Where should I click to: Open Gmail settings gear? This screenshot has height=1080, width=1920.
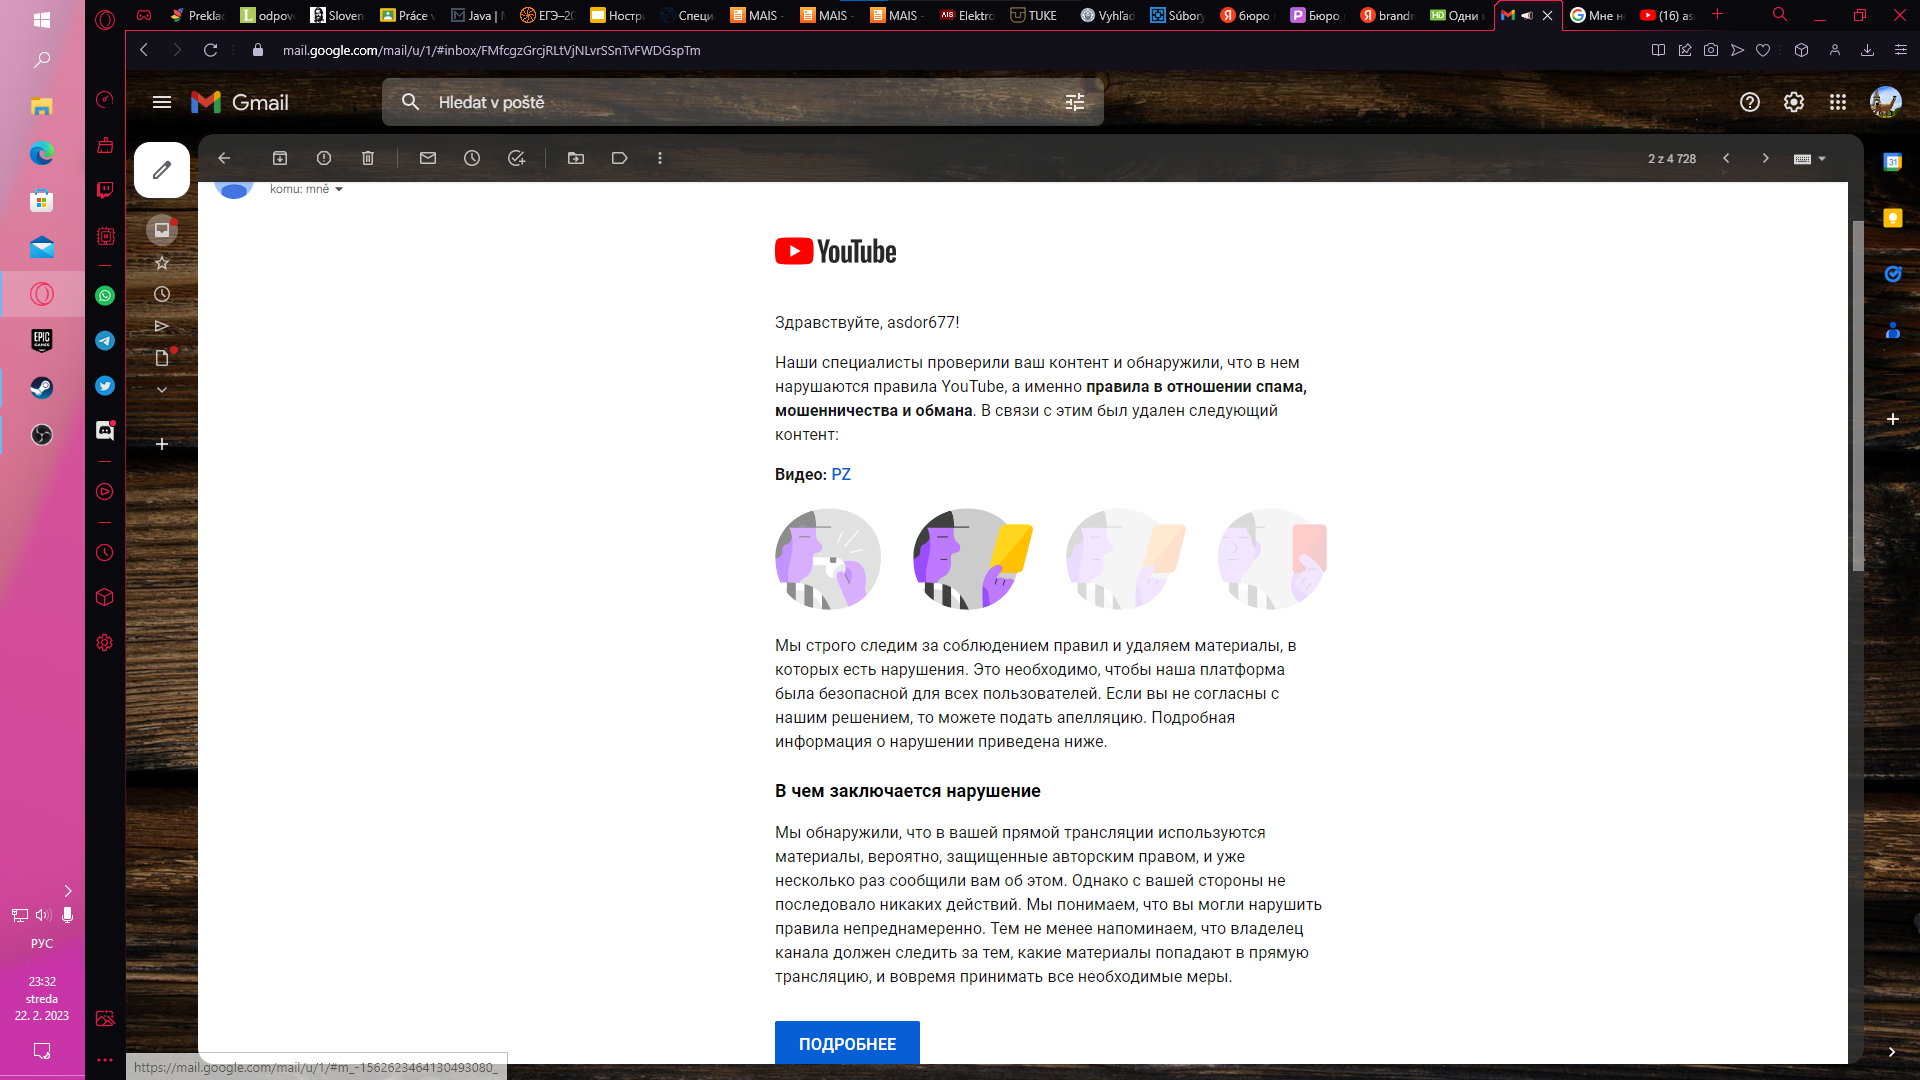1794,102
